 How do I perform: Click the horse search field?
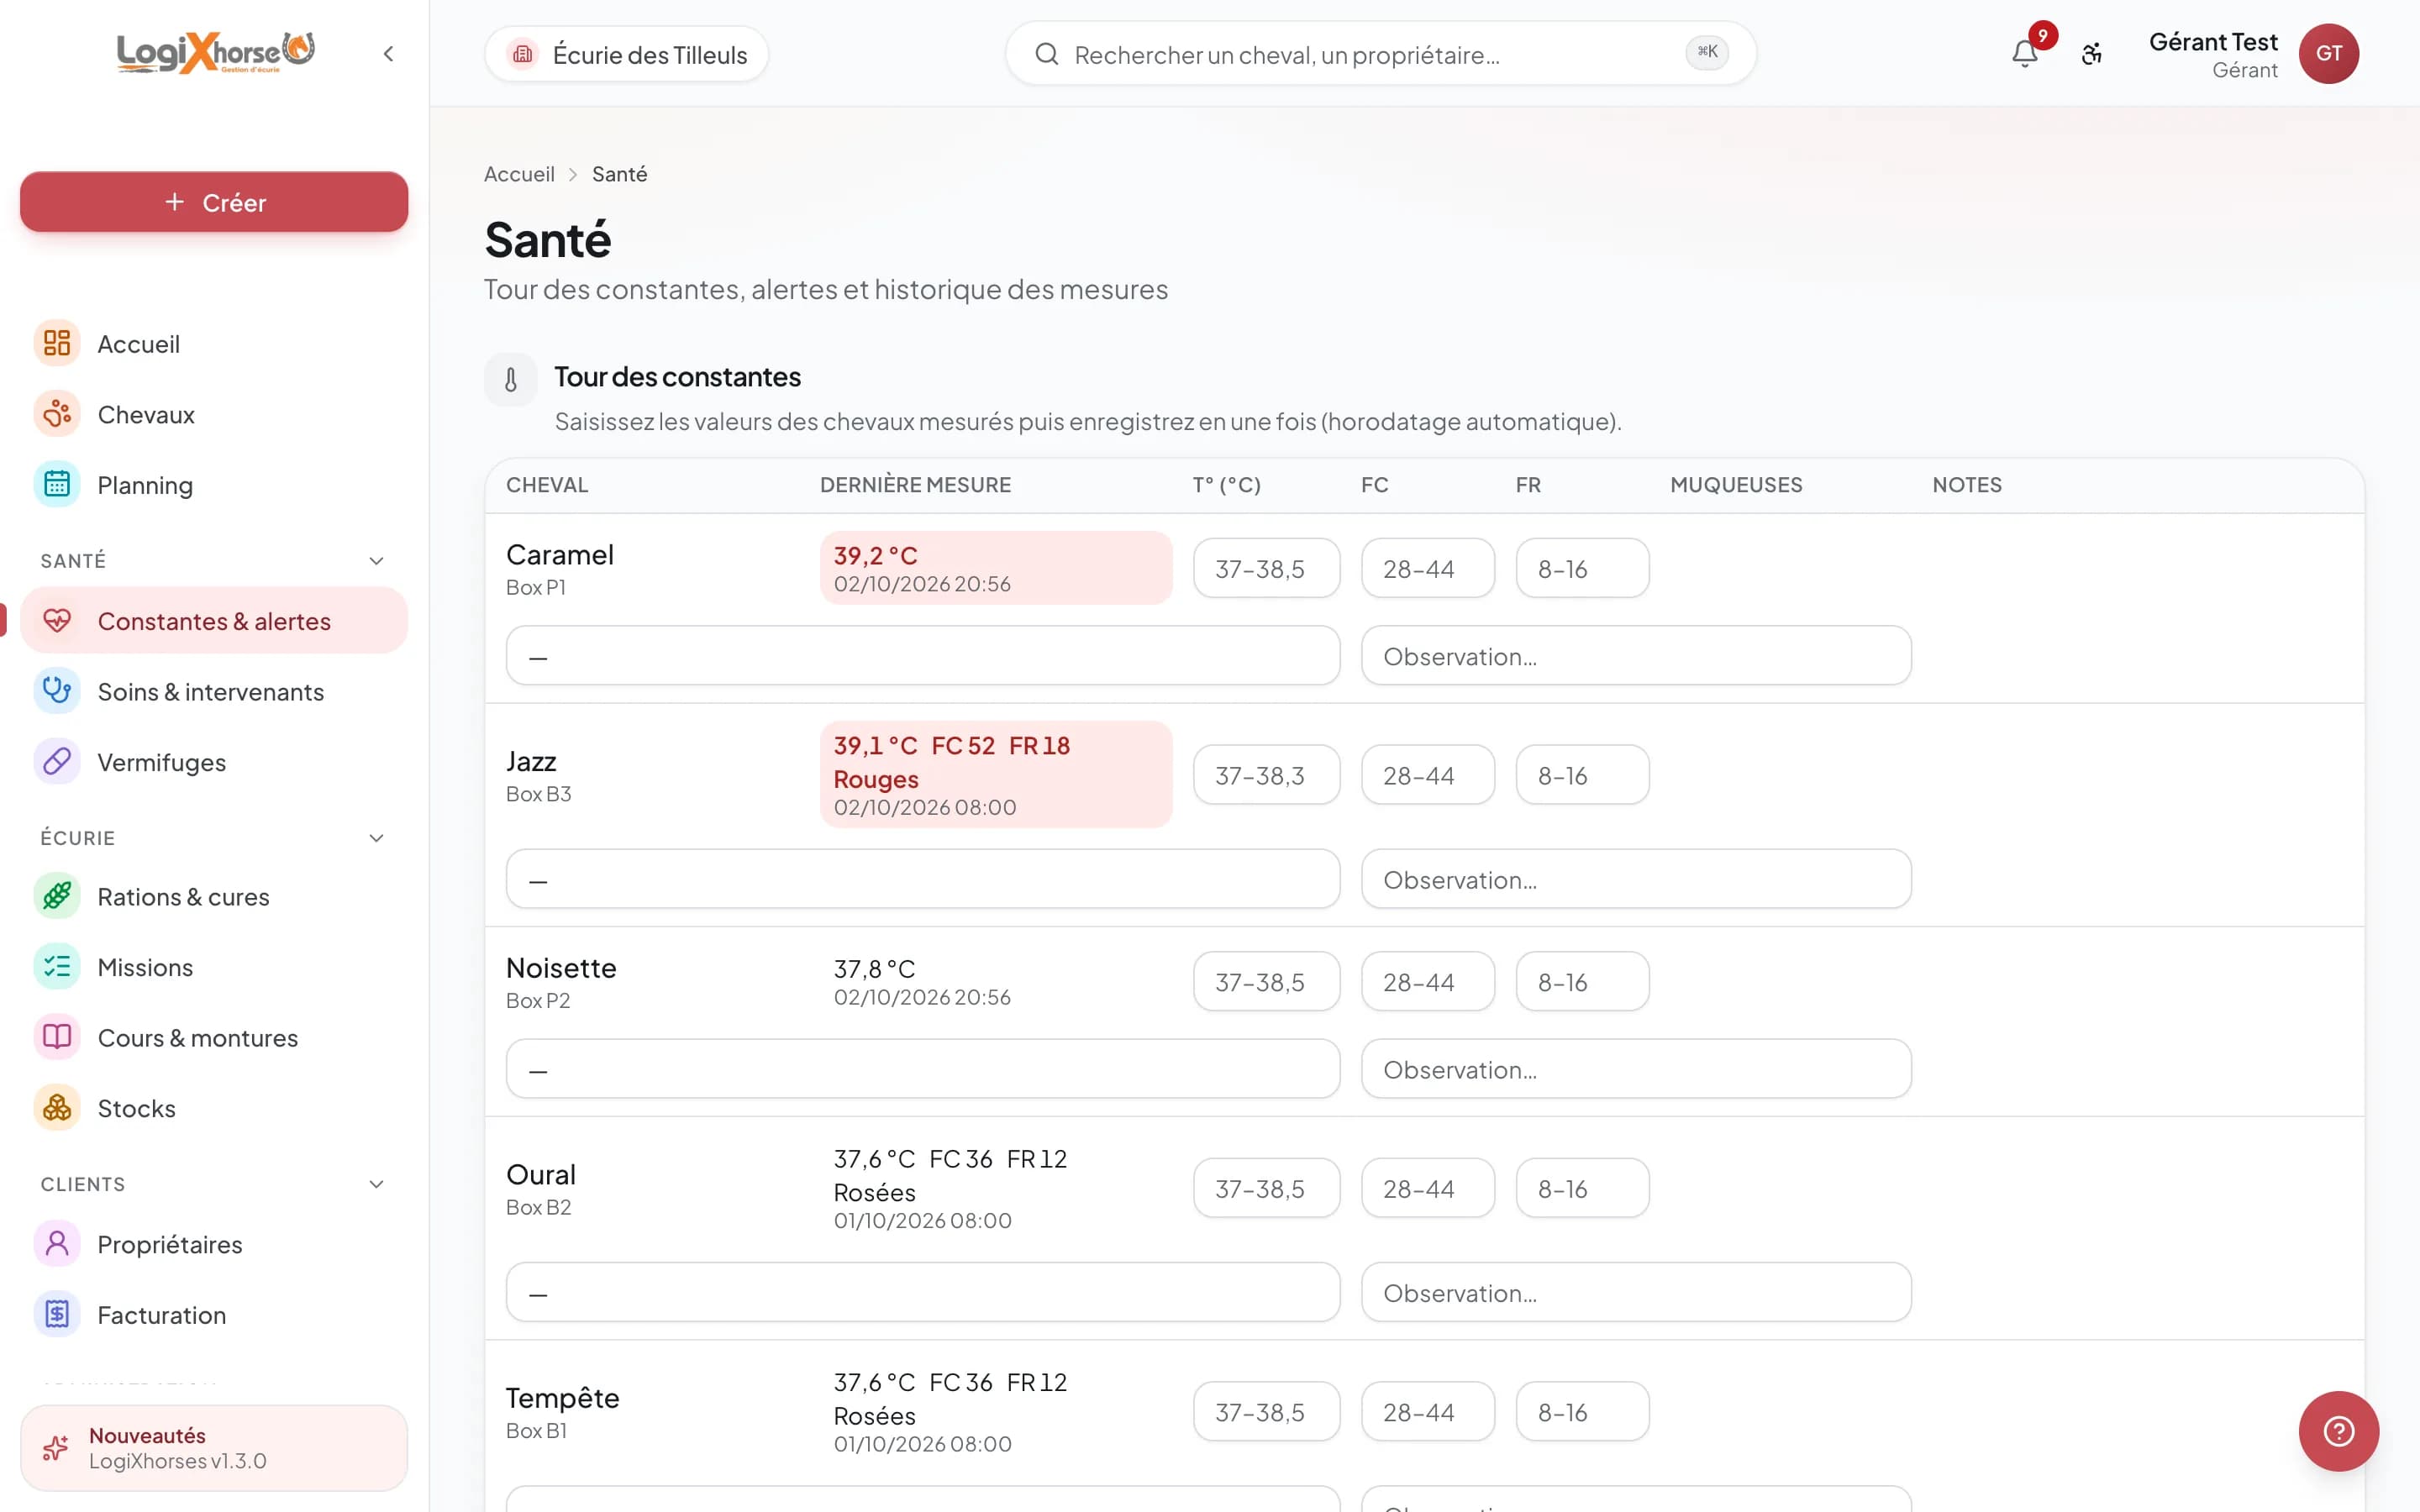(x=1380, y=54)
